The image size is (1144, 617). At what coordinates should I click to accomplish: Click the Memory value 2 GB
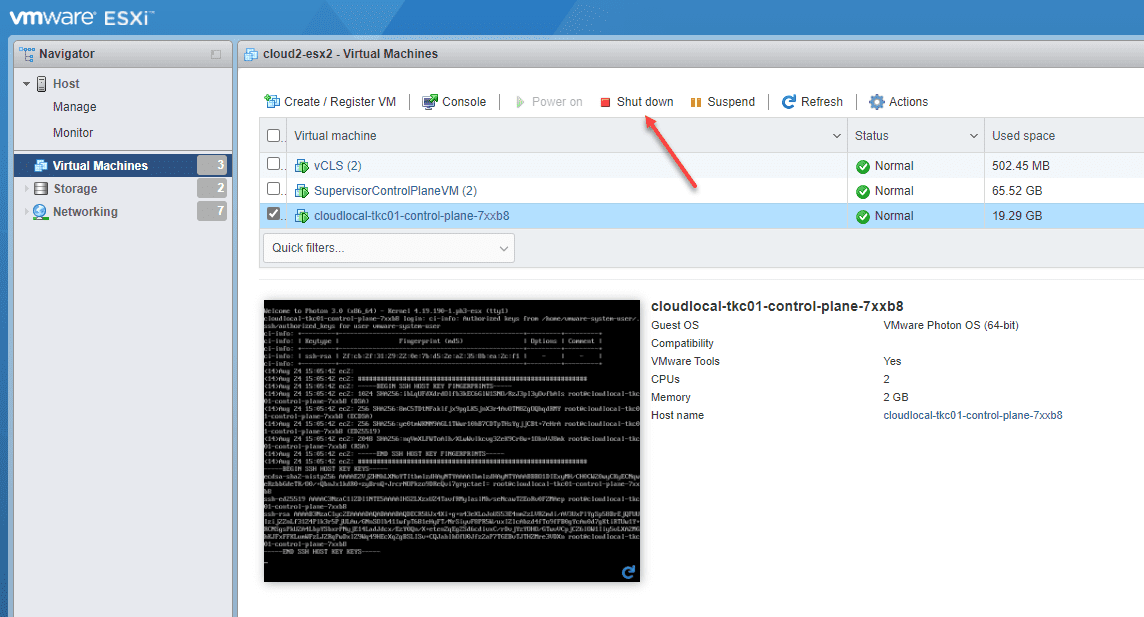tap(895, 397)
